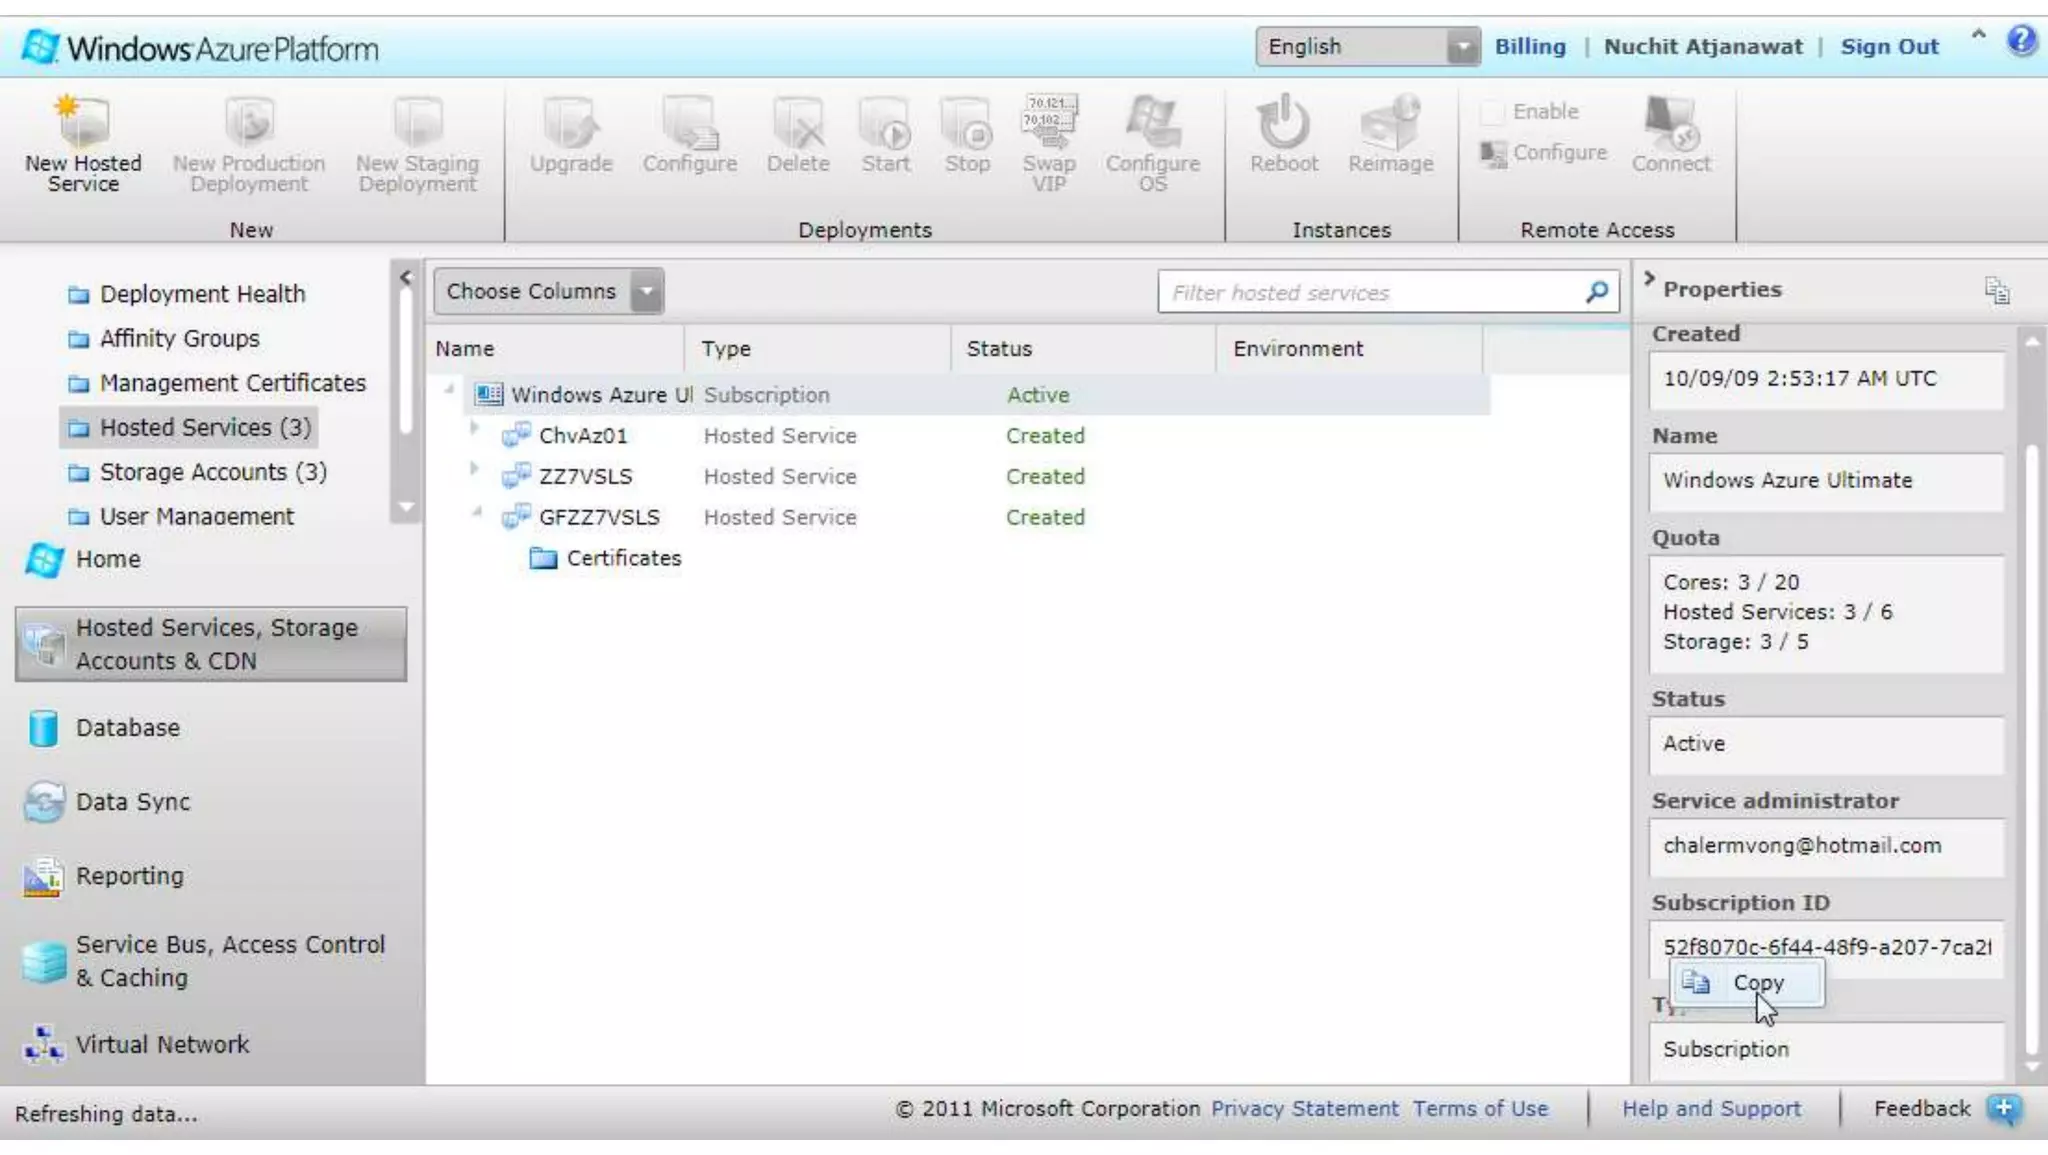2048x1155 pixels.
Task: Toggle the Enable remote access checkbox
Action: (1492, 112)
